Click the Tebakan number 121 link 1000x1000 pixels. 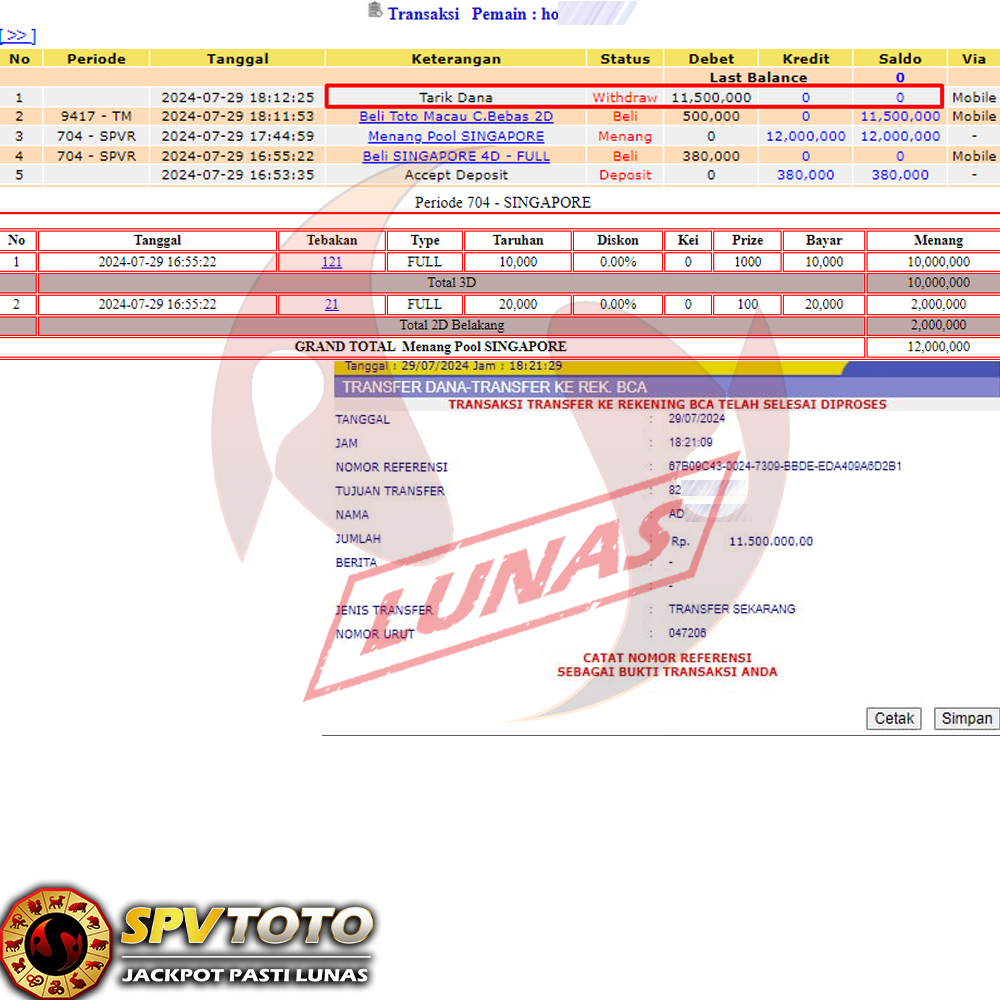pyautogui.click(x=331, y=262)
